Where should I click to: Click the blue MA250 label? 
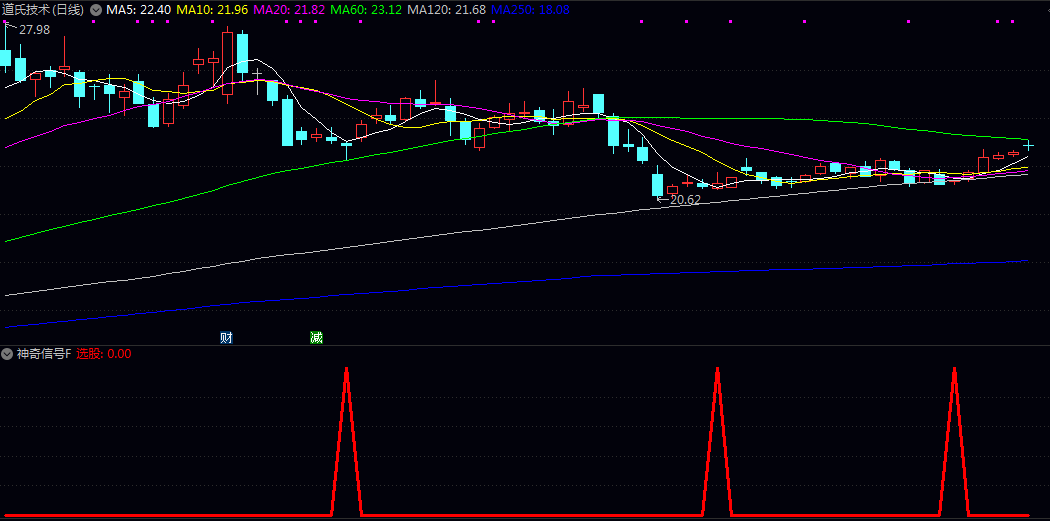click(530, 9)
